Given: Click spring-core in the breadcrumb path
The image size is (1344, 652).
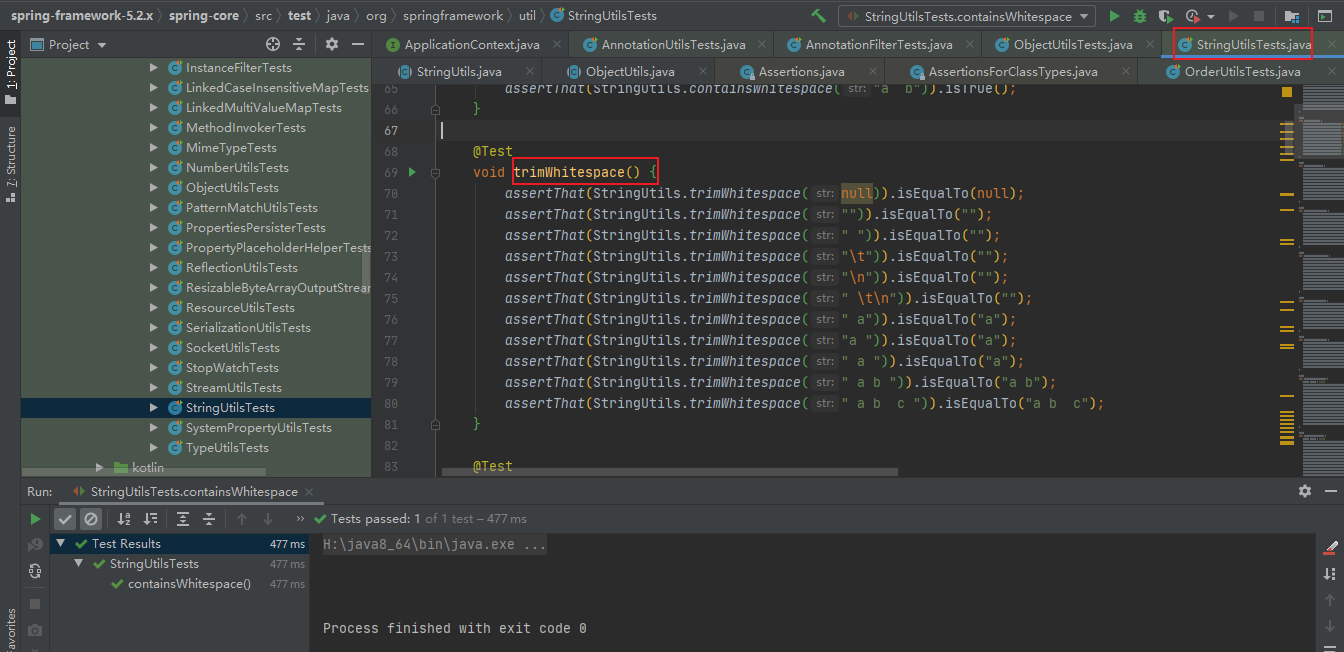Looking at the screenshot, I should coord(203,16).
